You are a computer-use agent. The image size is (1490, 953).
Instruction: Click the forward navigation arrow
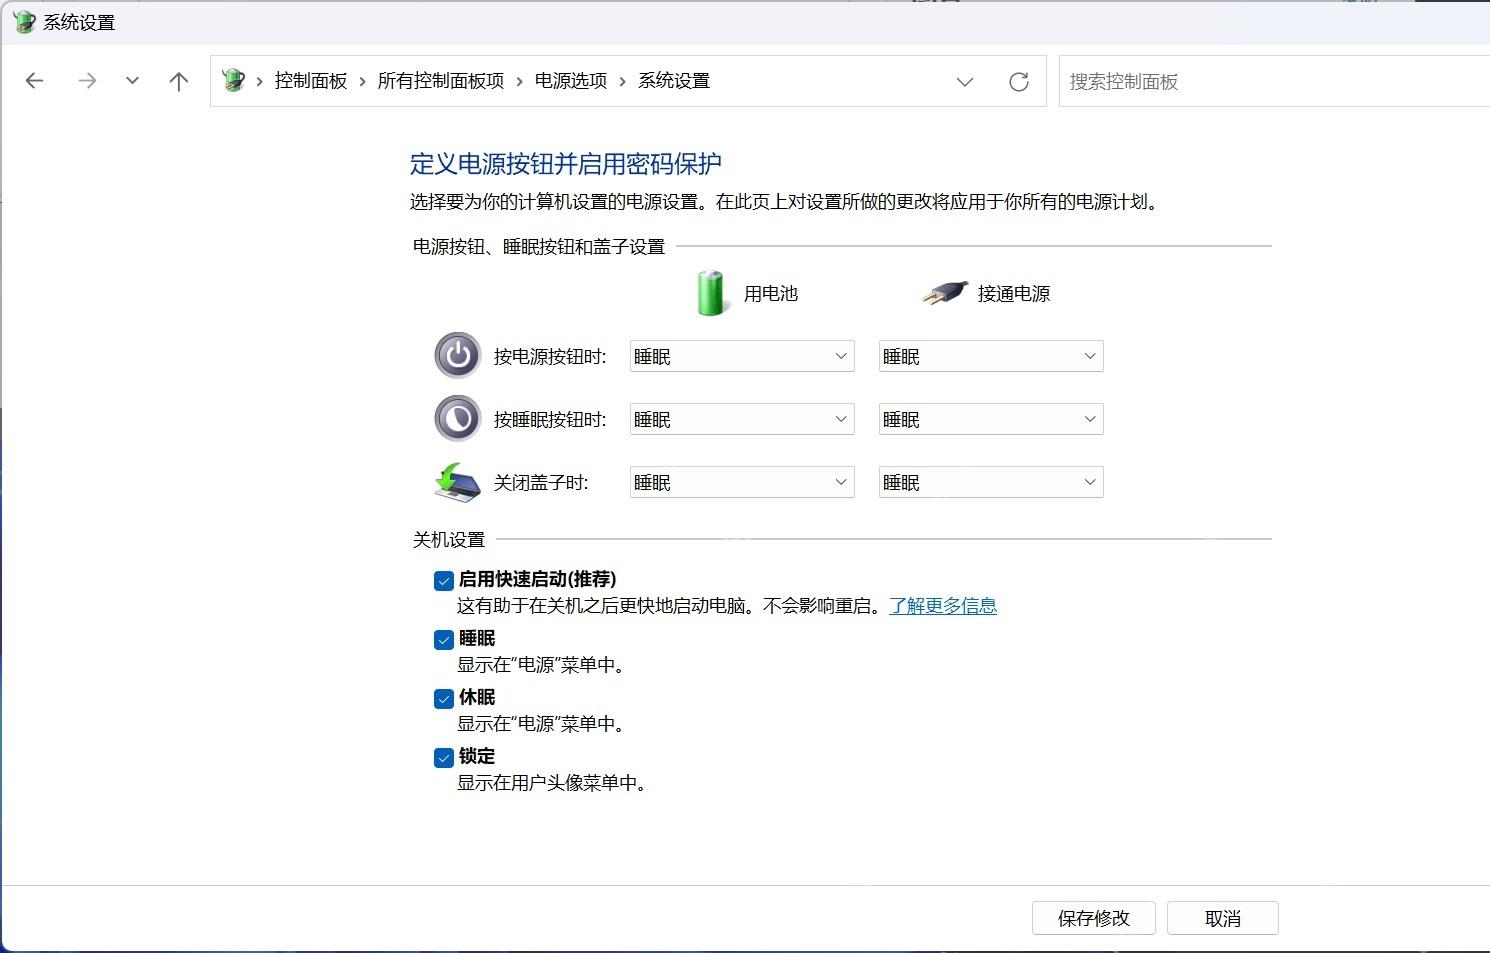point(87,81)
